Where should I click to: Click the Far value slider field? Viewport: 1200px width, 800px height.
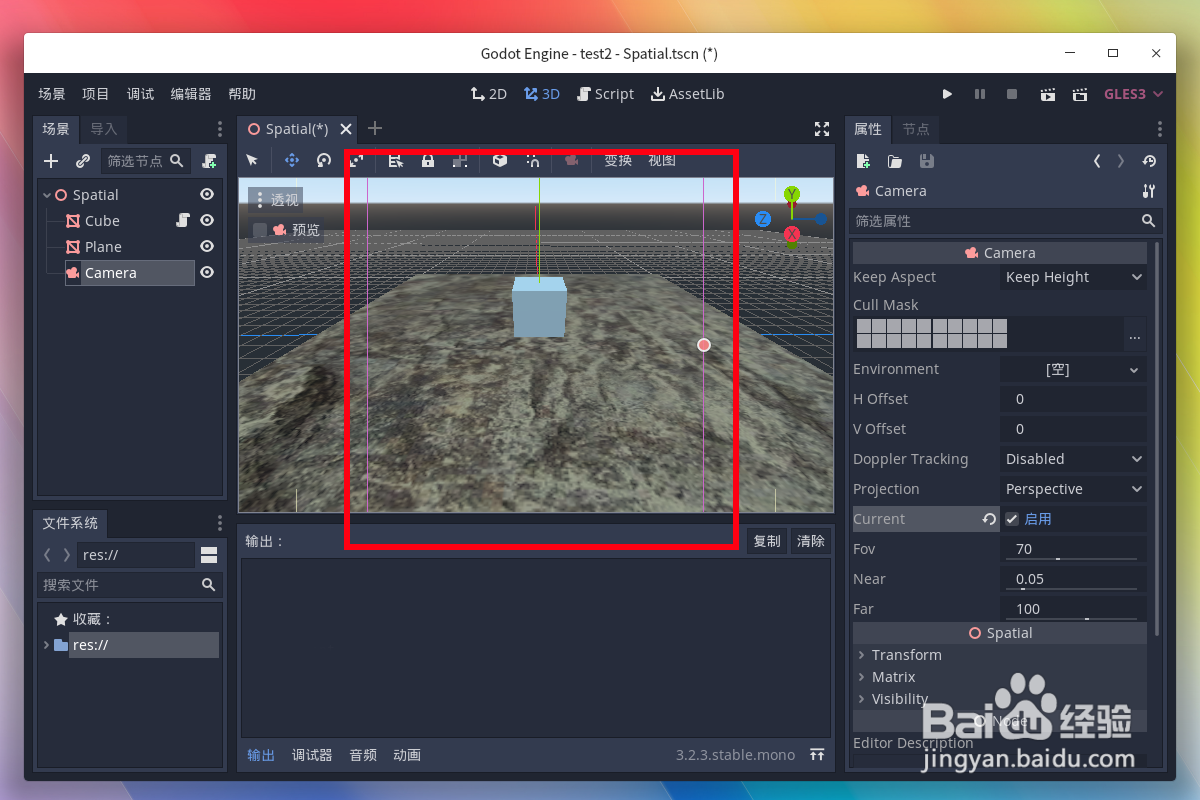click(x=1073, y=609)
